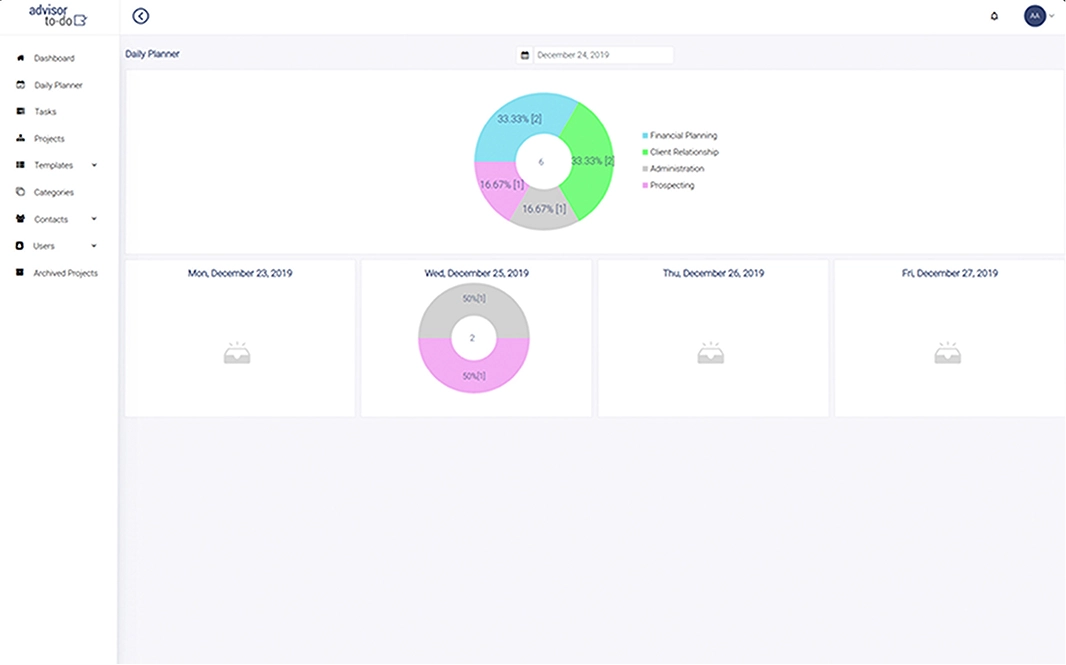1066x665 pixels.
Task: Expand the Templates submenu arrow
Action: point(94,166)
